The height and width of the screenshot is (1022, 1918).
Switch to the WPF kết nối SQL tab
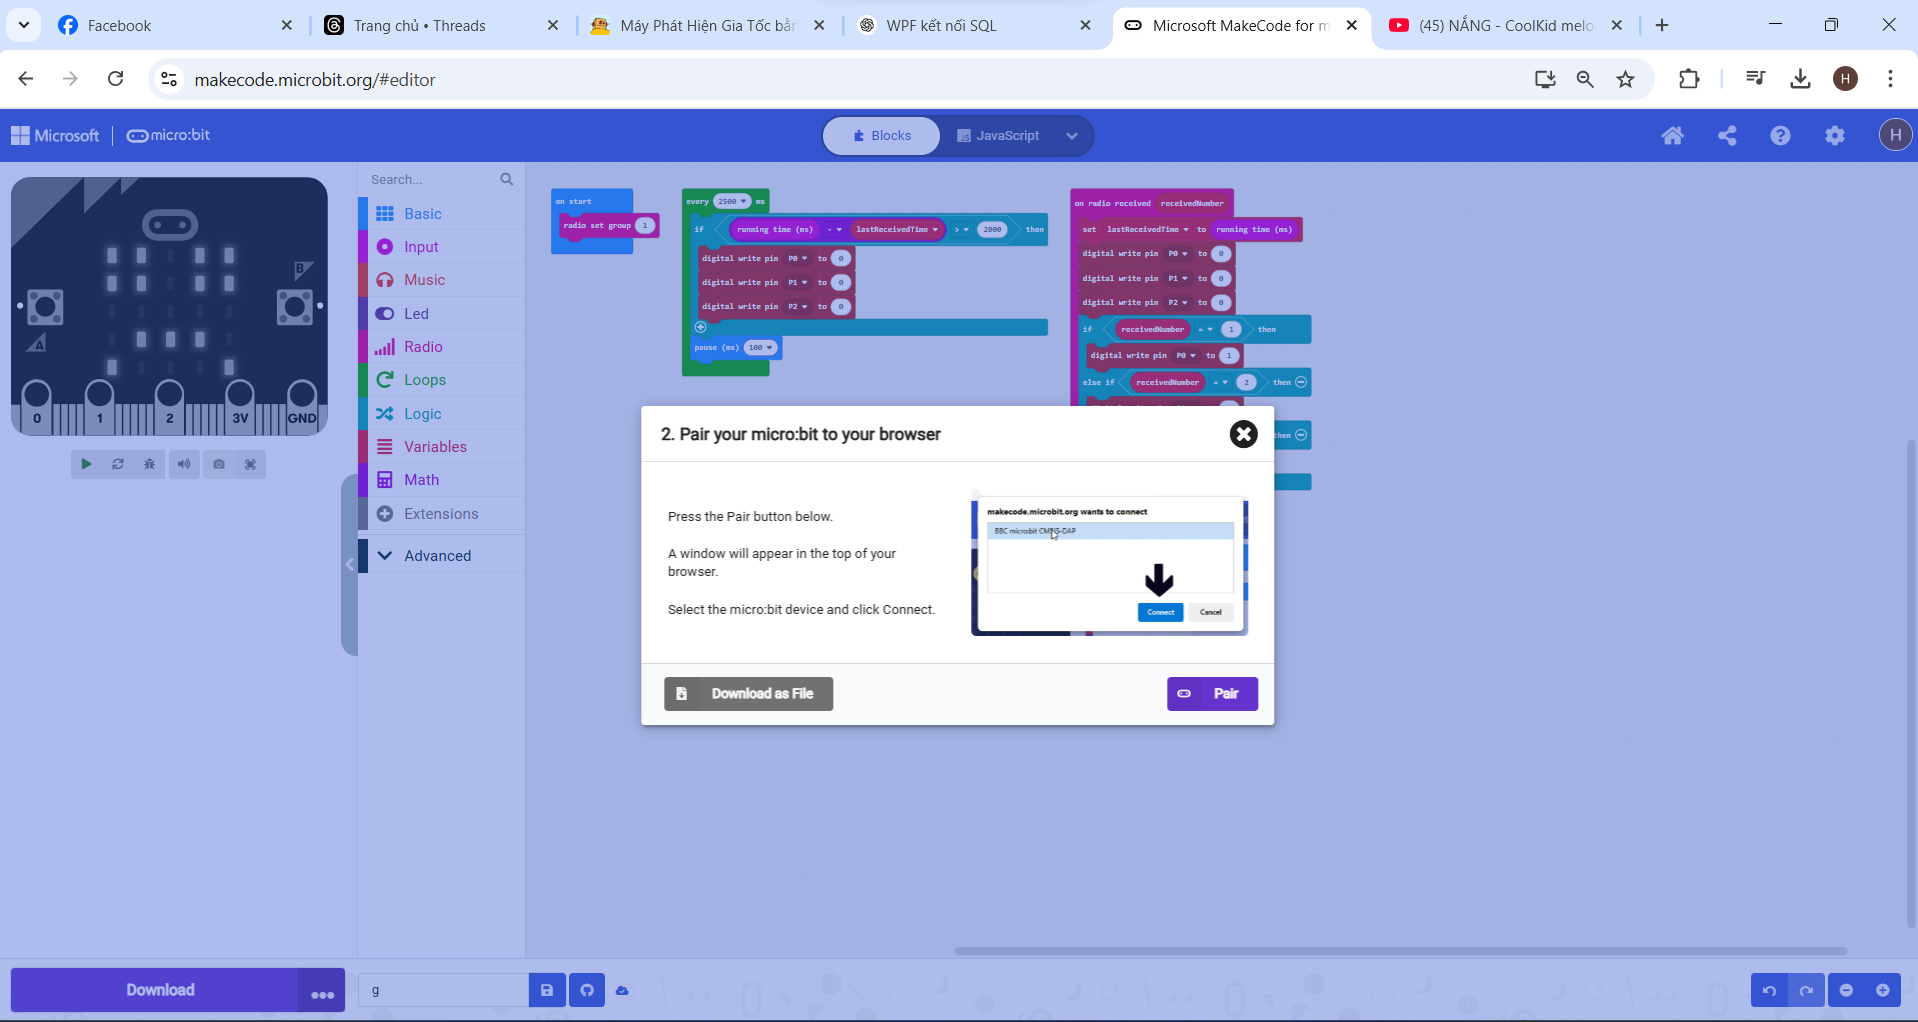(x=974, y=26)
